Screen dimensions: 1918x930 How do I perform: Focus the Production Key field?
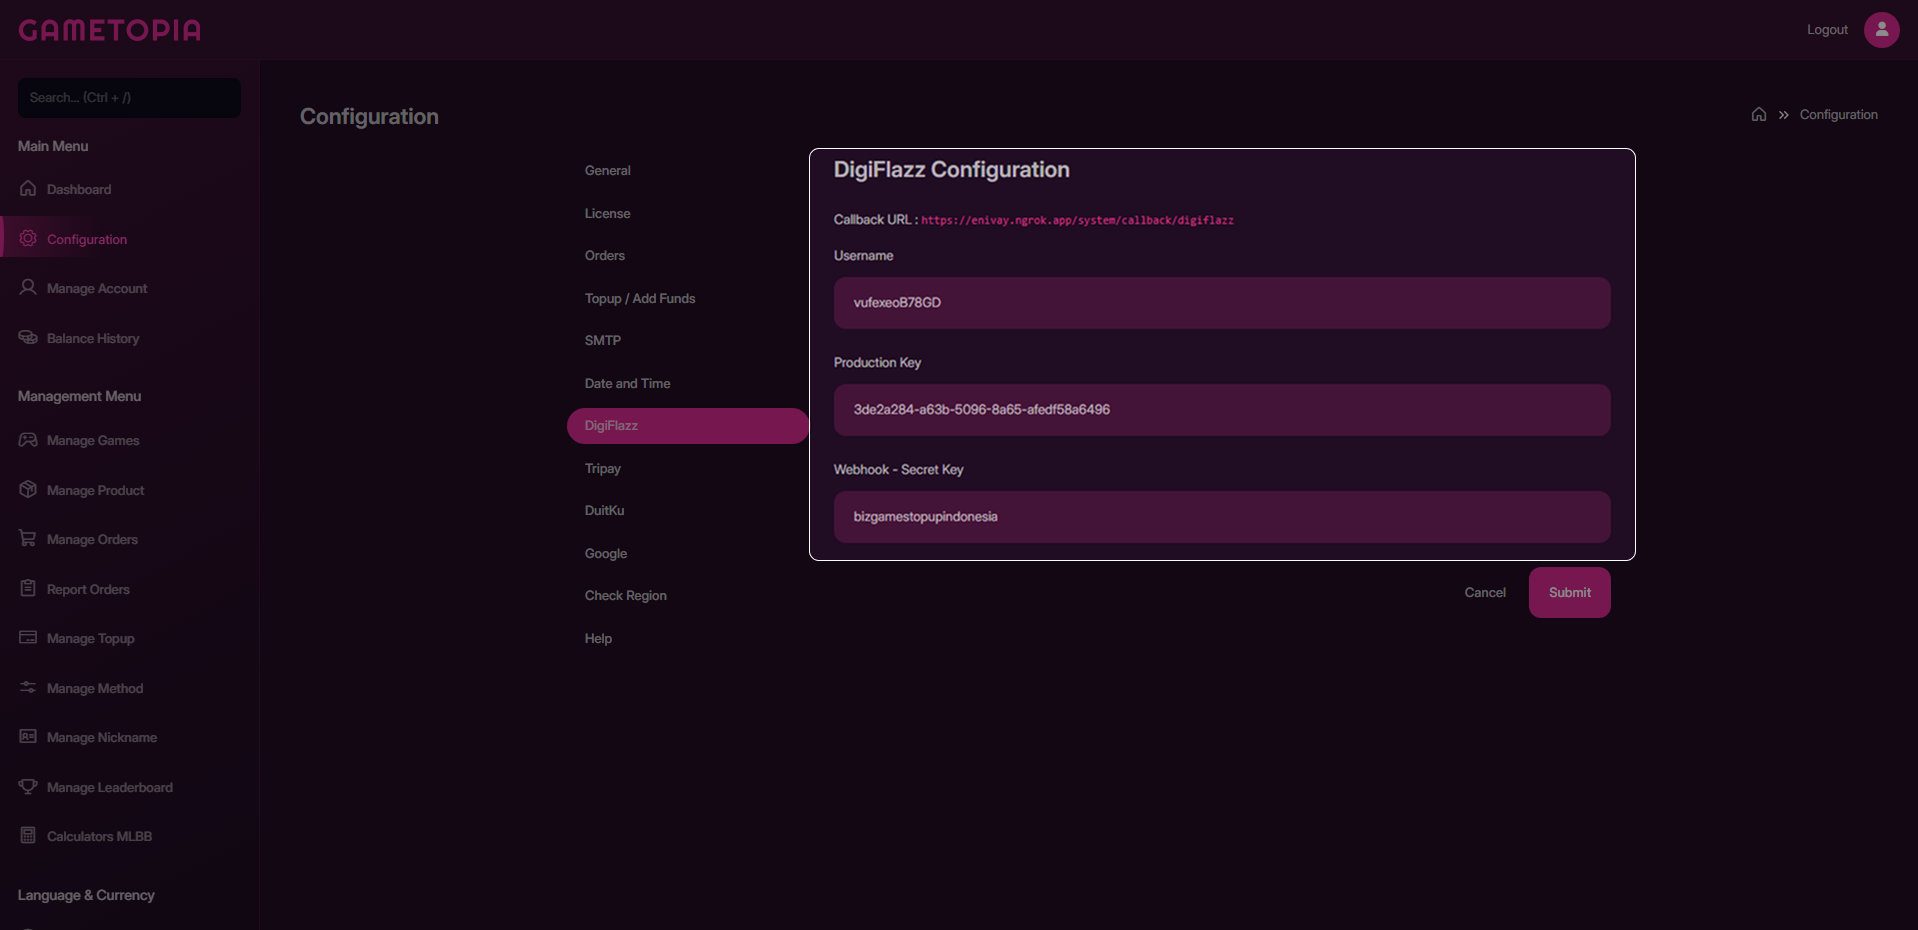[1222, 410]
